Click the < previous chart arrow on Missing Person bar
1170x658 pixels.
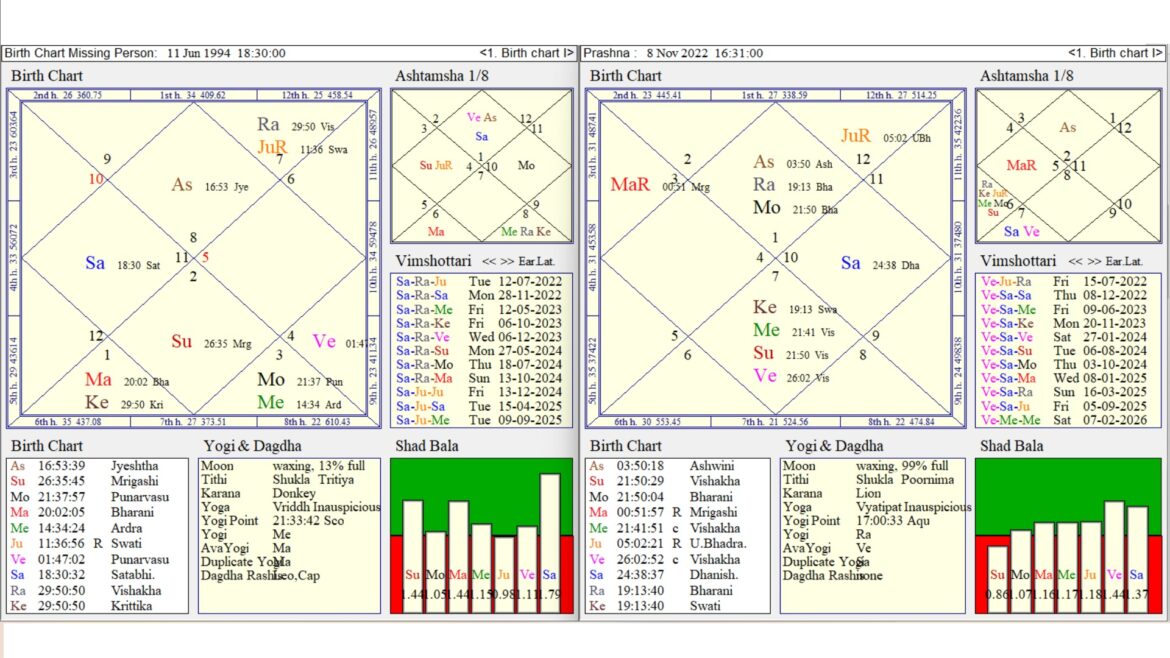483,53
